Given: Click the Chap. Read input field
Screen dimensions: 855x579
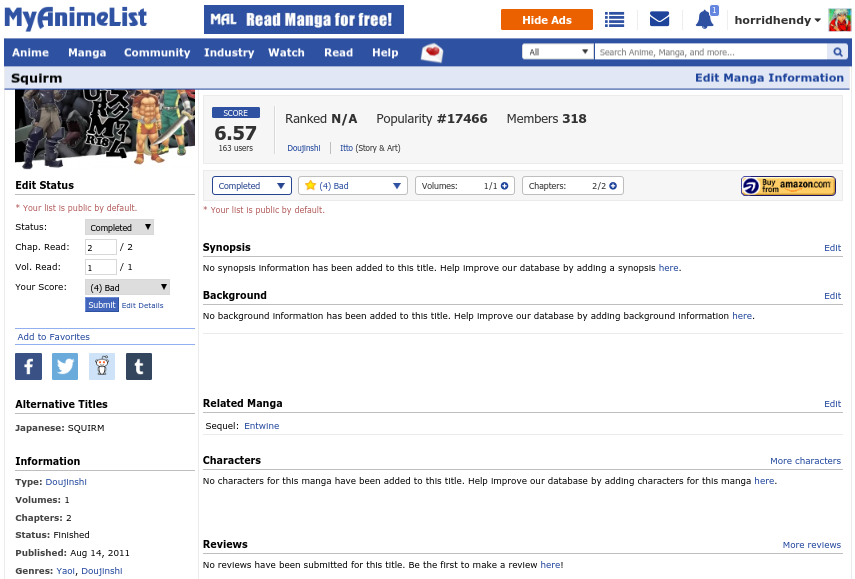Looking at the screenshot, I should [101, 247].
